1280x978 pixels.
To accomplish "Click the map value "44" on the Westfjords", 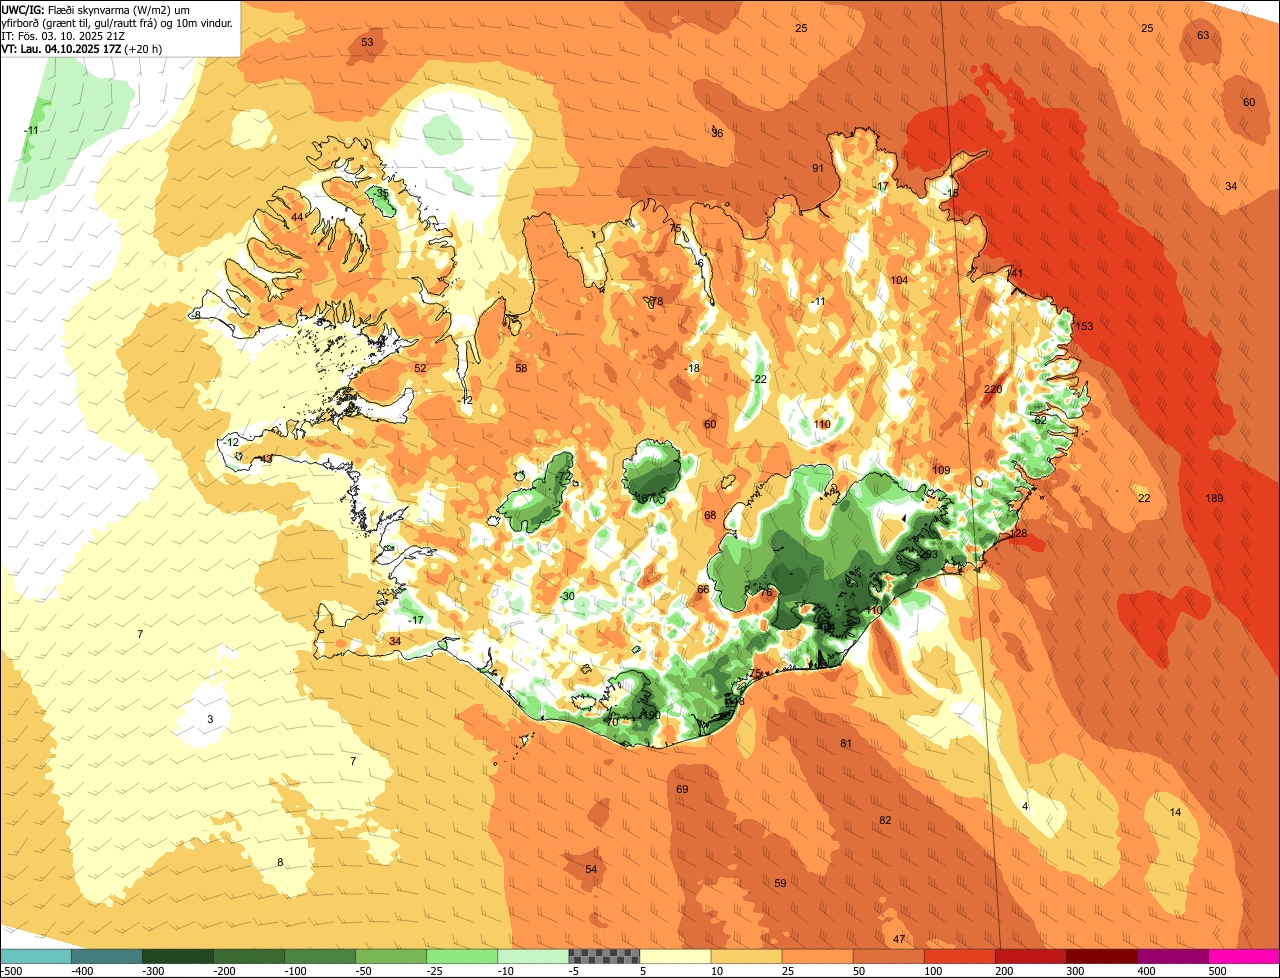I will pyautogui.click(x=297, y=217).
